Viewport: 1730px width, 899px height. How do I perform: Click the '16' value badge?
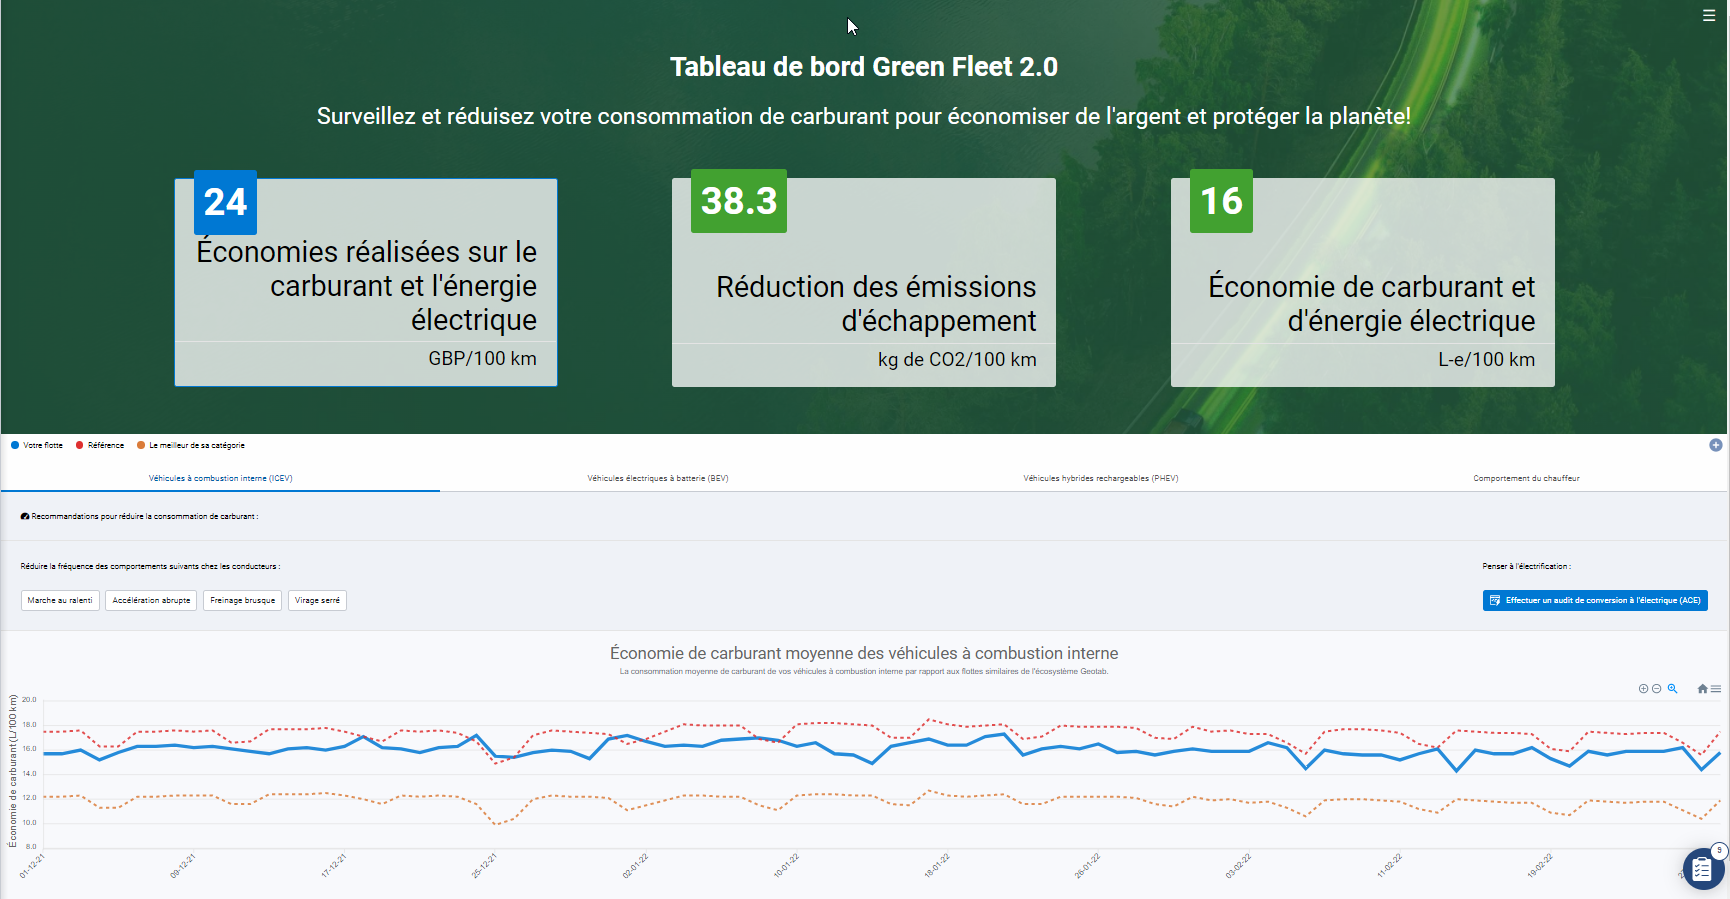pyautogui.click(x=1221, y=201)
